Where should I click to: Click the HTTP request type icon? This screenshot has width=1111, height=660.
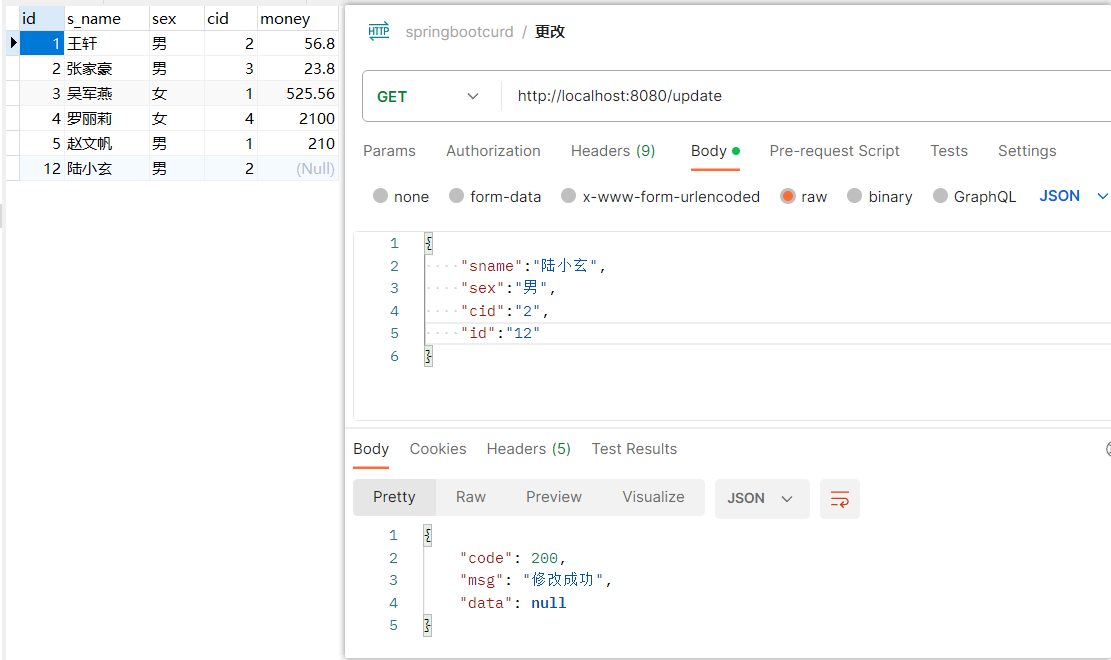click(x=379, y=32)
